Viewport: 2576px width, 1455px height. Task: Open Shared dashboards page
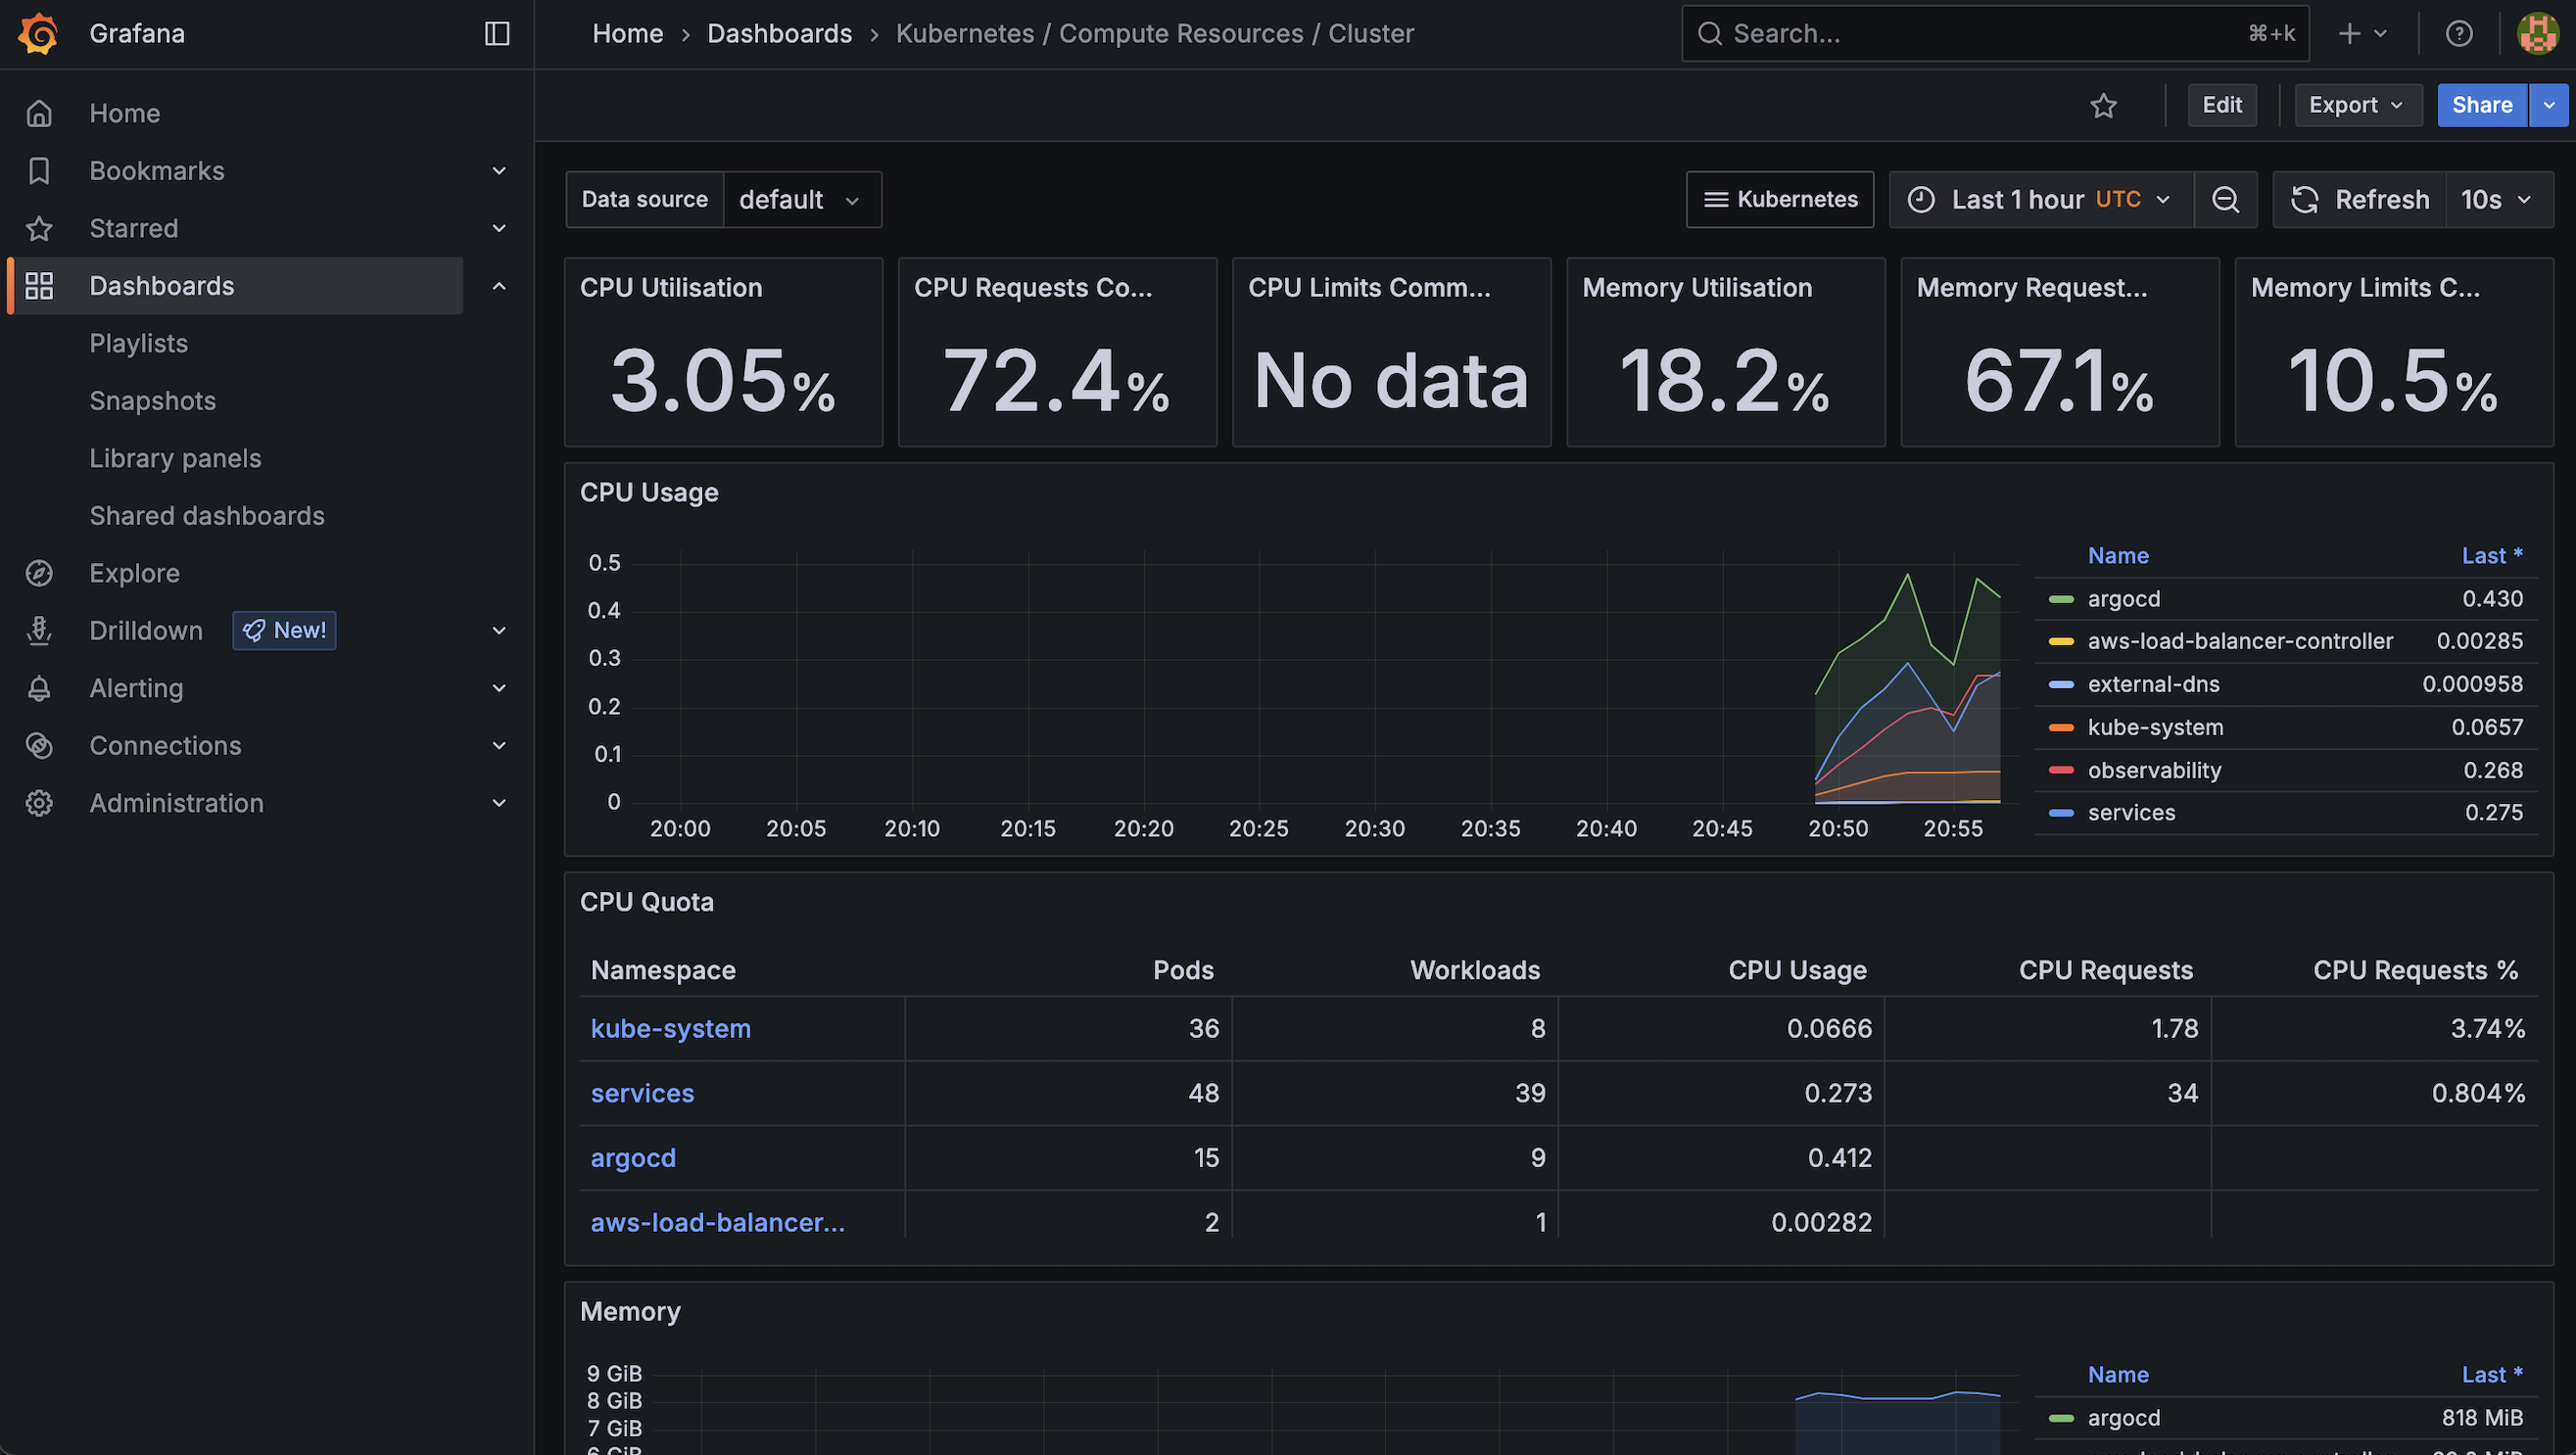[x=207, y=516]
